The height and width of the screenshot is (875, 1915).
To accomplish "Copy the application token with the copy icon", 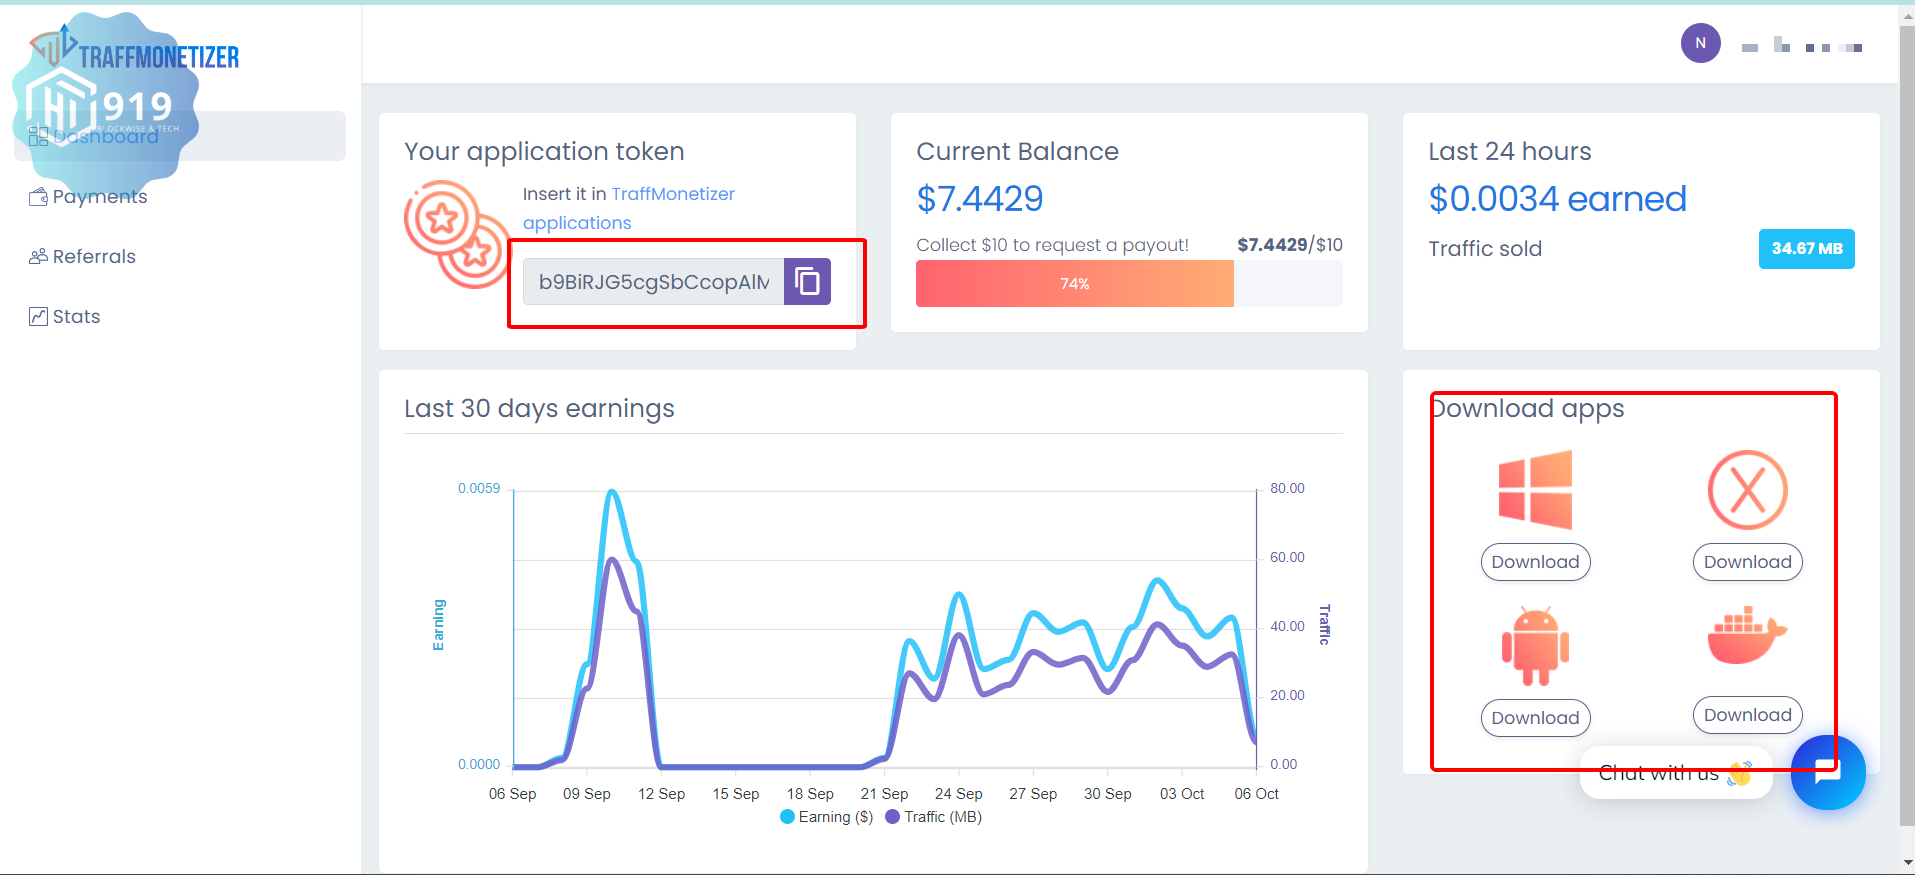I will pos(807,281).
